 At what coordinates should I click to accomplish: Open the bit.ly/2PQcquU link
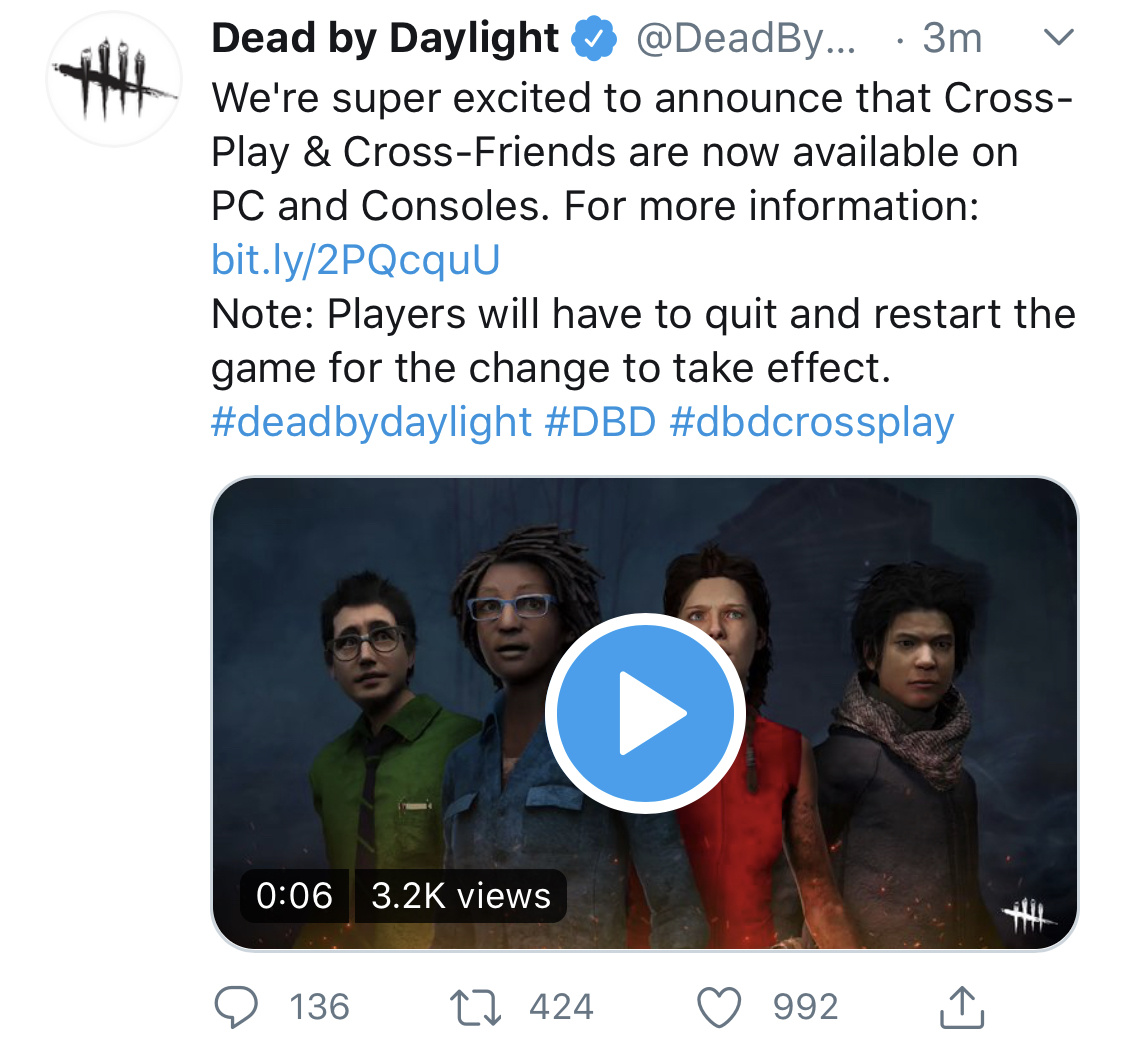coord(355,260)
